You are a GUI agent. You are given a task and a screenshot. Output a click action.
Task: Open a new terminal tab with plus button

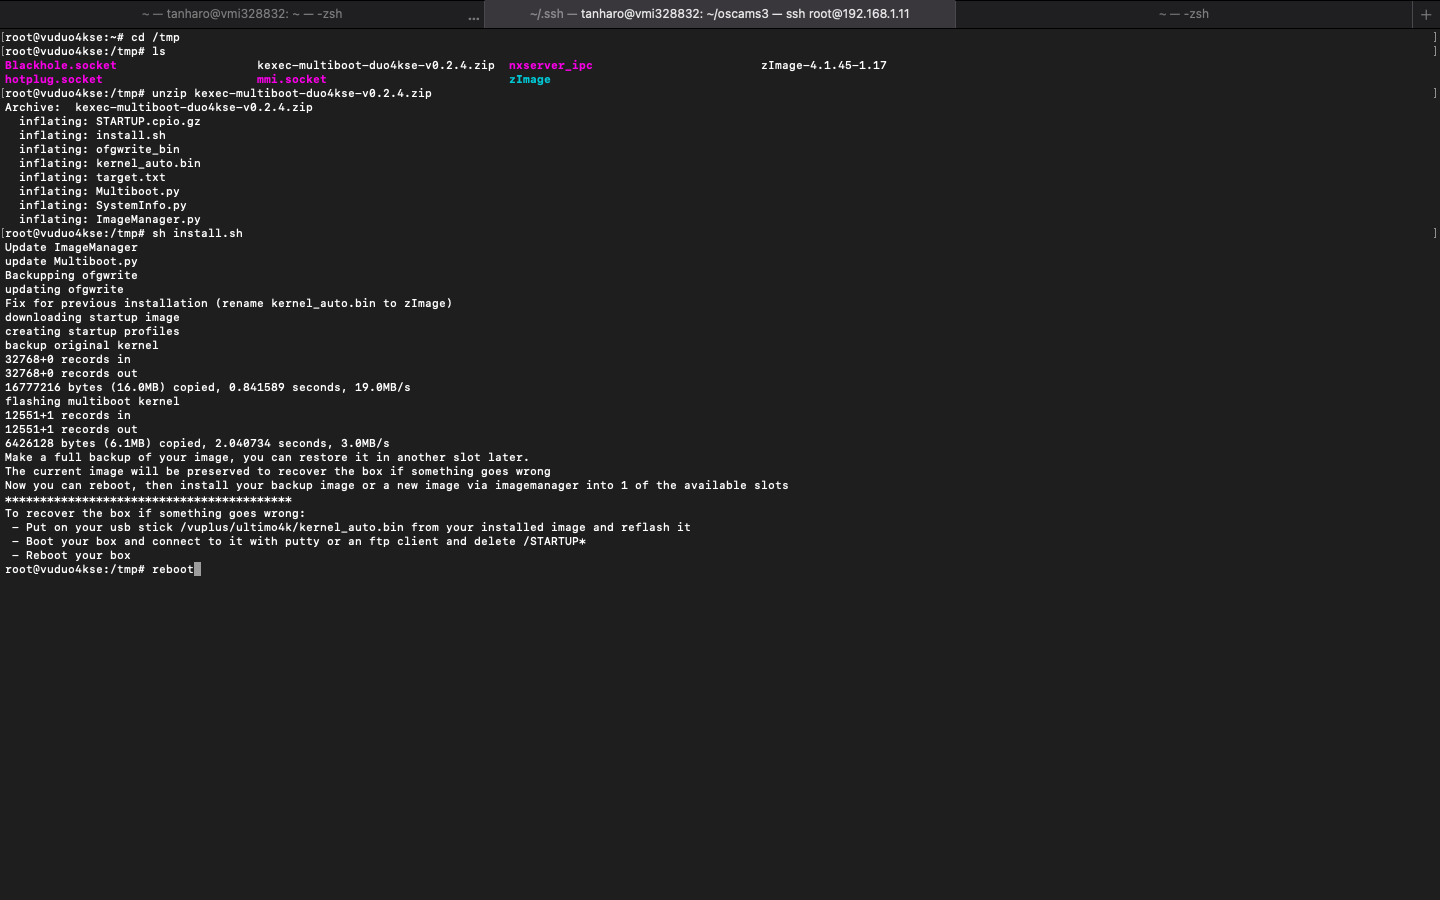click(x=1426, y=14)
